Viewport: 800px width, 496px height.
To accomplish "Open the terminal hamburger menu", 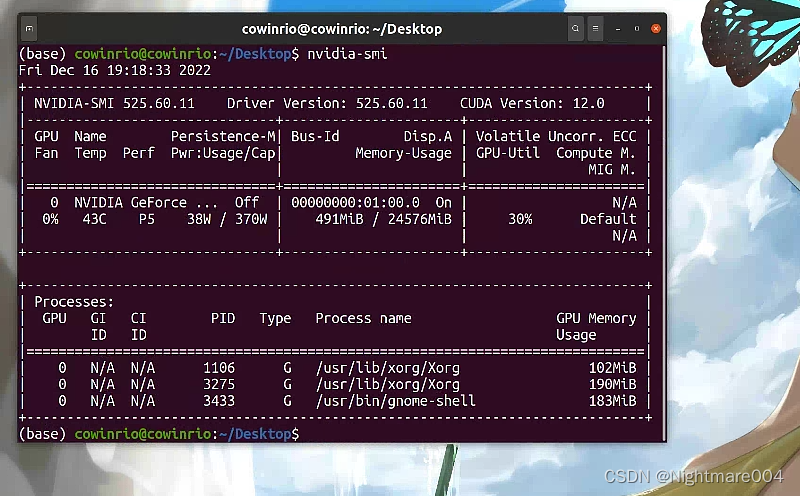I will tap(595, 29).
